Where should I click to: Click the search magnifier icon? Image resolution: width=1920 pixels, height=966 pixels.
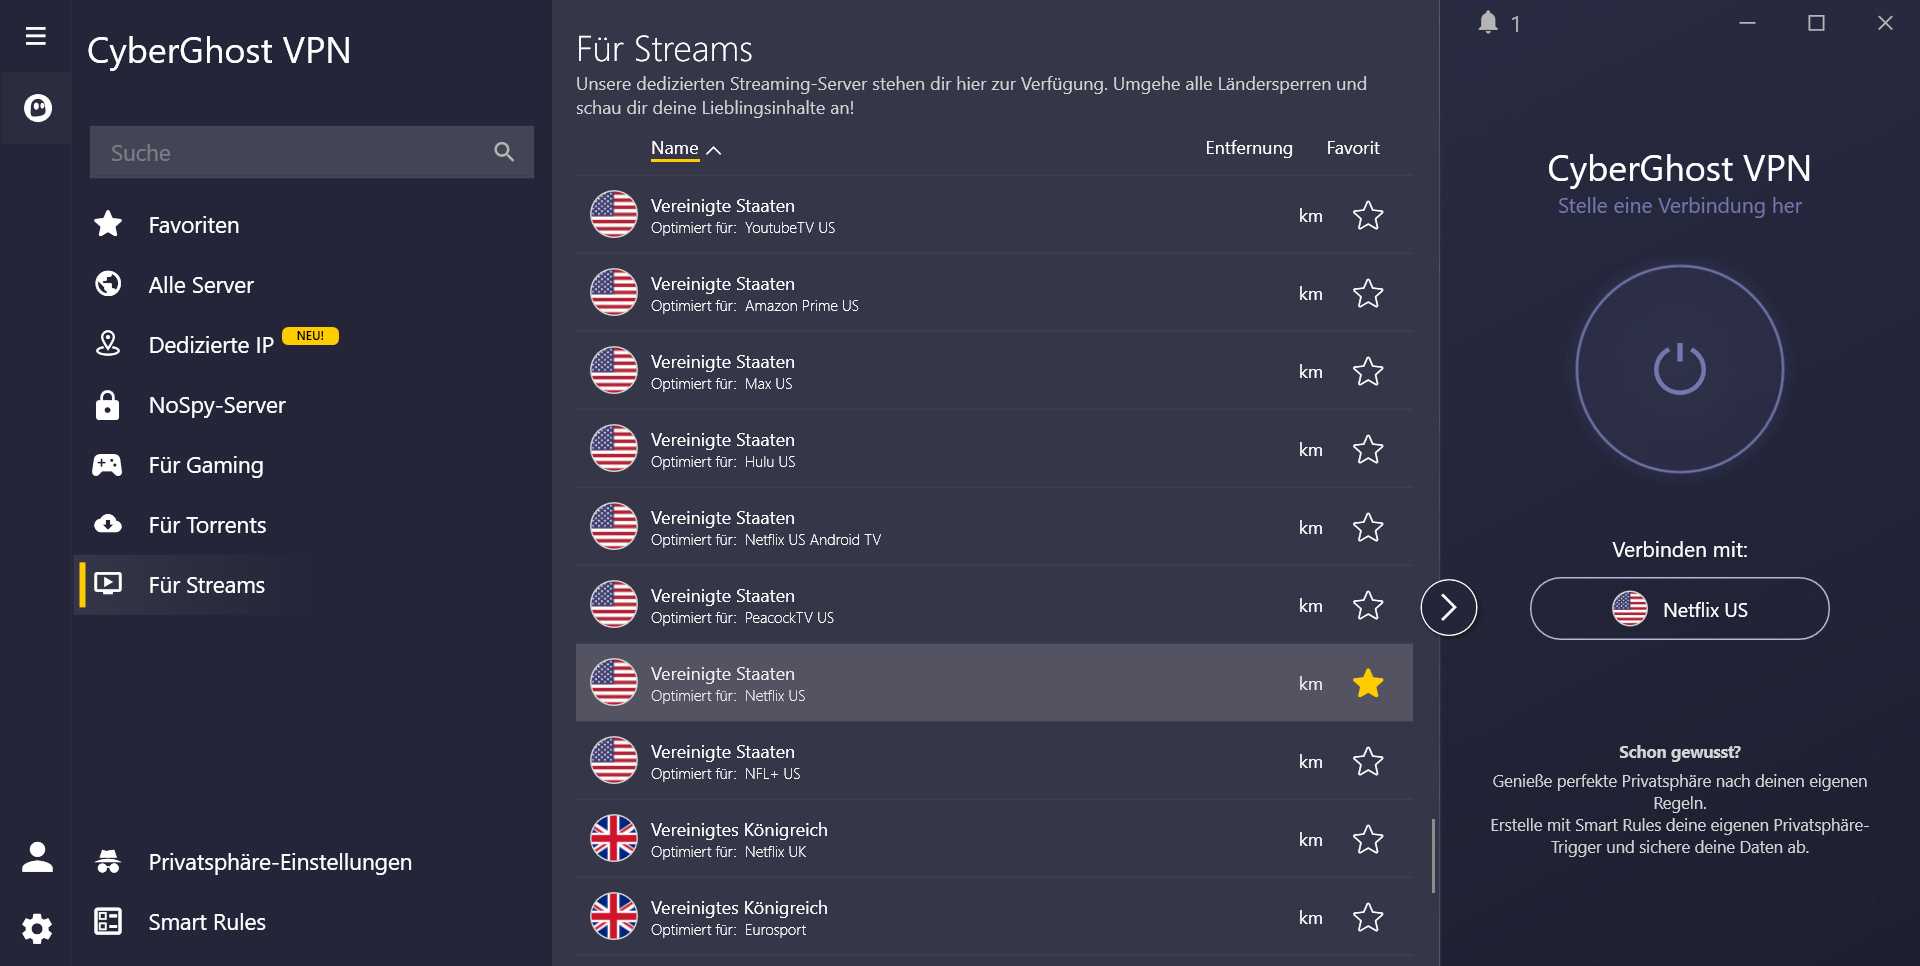point(504,152)
